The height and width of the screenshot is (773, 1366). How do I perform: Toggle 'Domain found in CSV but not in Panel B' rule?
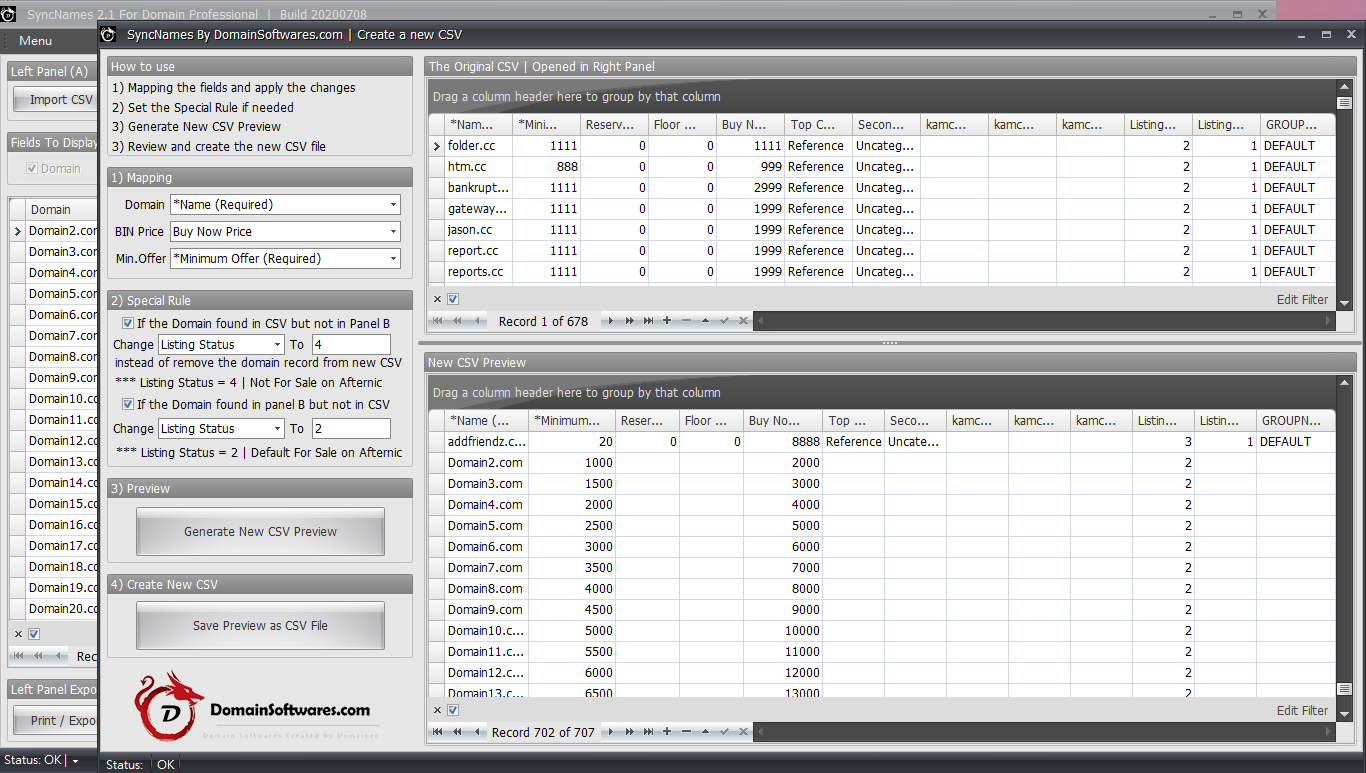pos(128,323)
